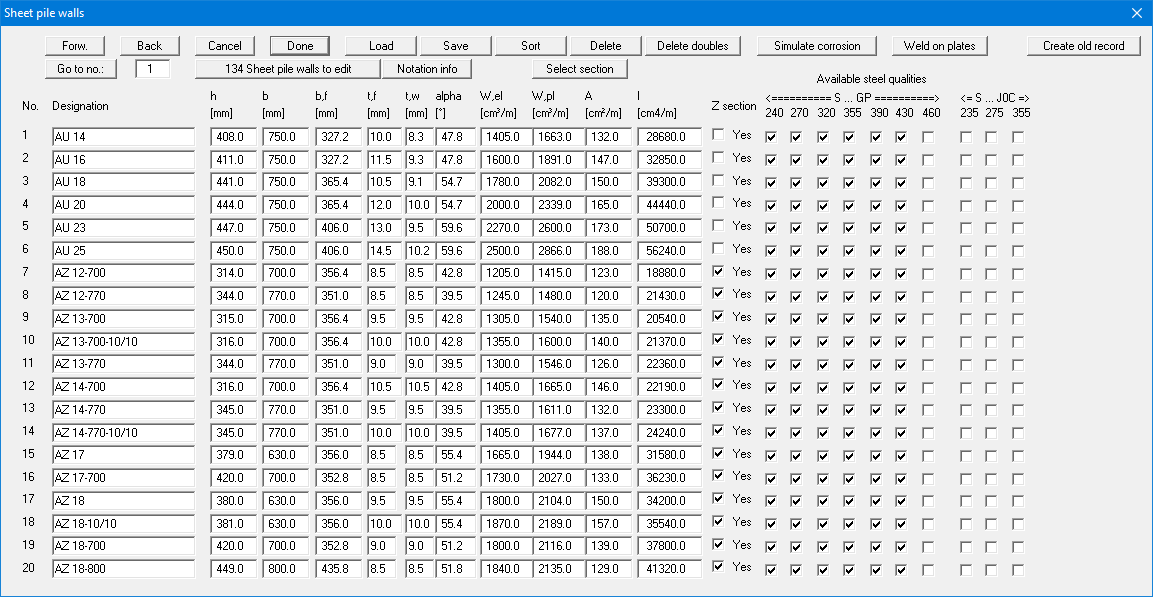Open Notation info
Viewport: 1153px width, 597px height.
pos(427,69)
